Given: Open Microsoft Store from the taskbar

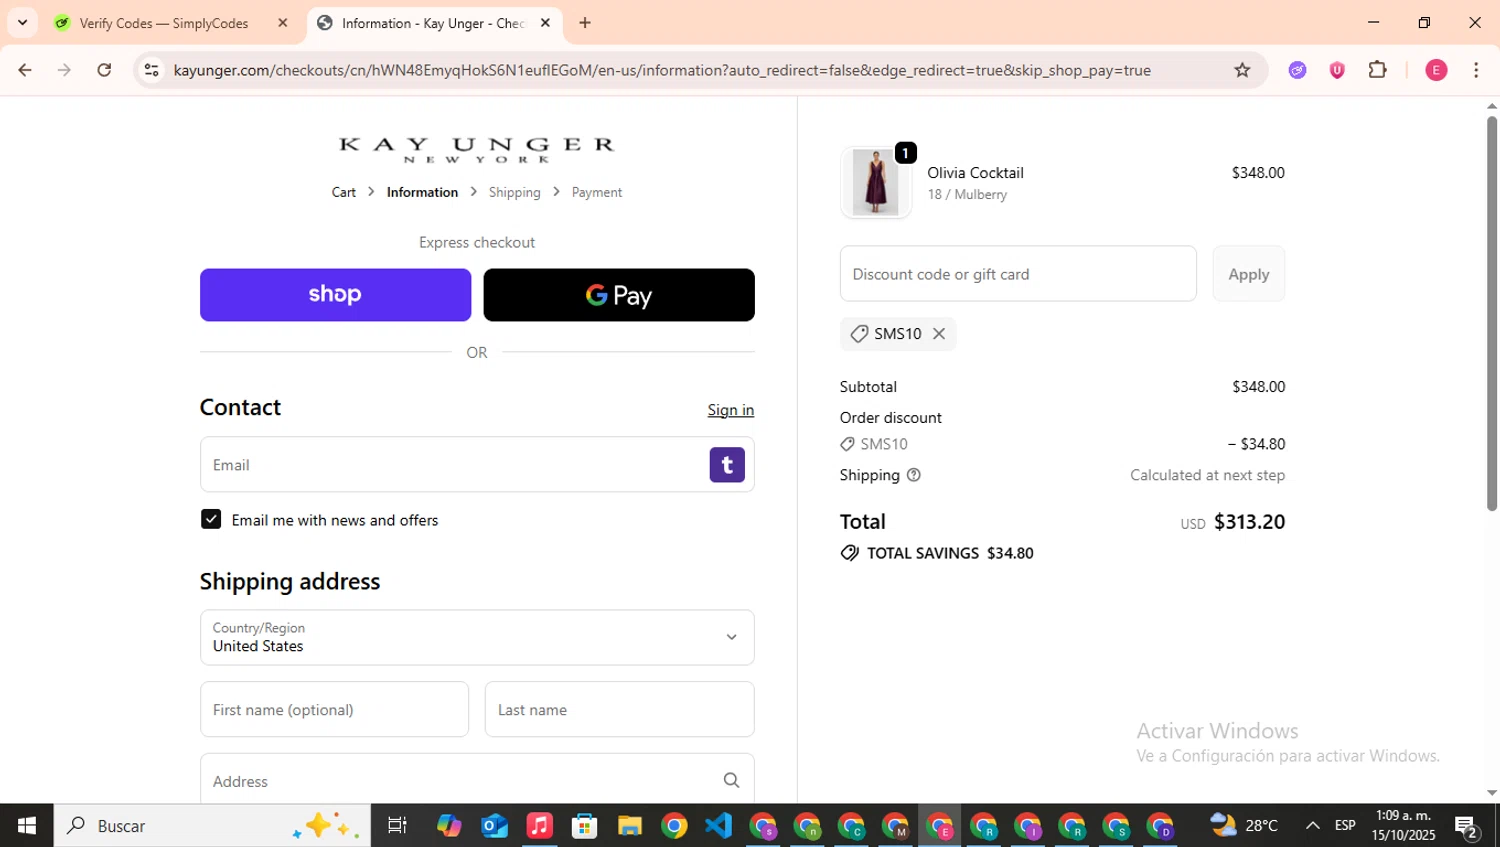Looking at the screenshot, I should click(584, 826).
